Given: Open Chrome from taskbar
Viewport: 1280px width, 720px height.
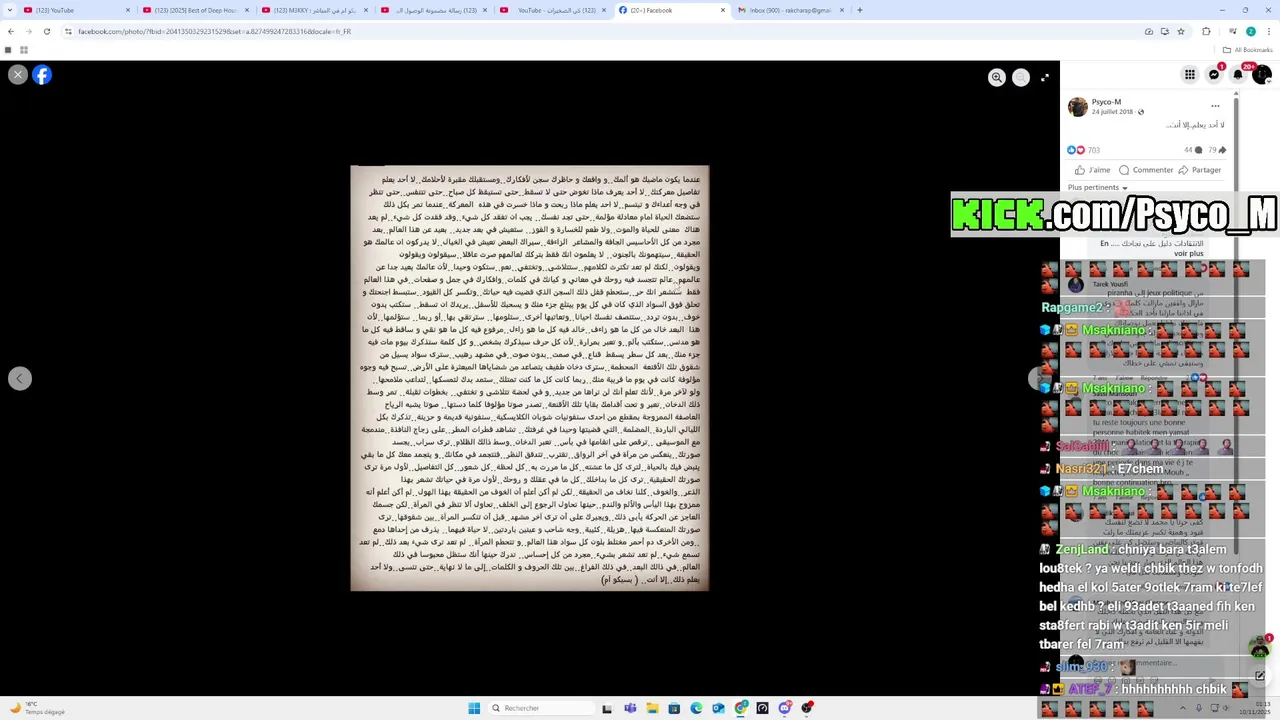Looking at the screenshot, I should tap(740, 708).
